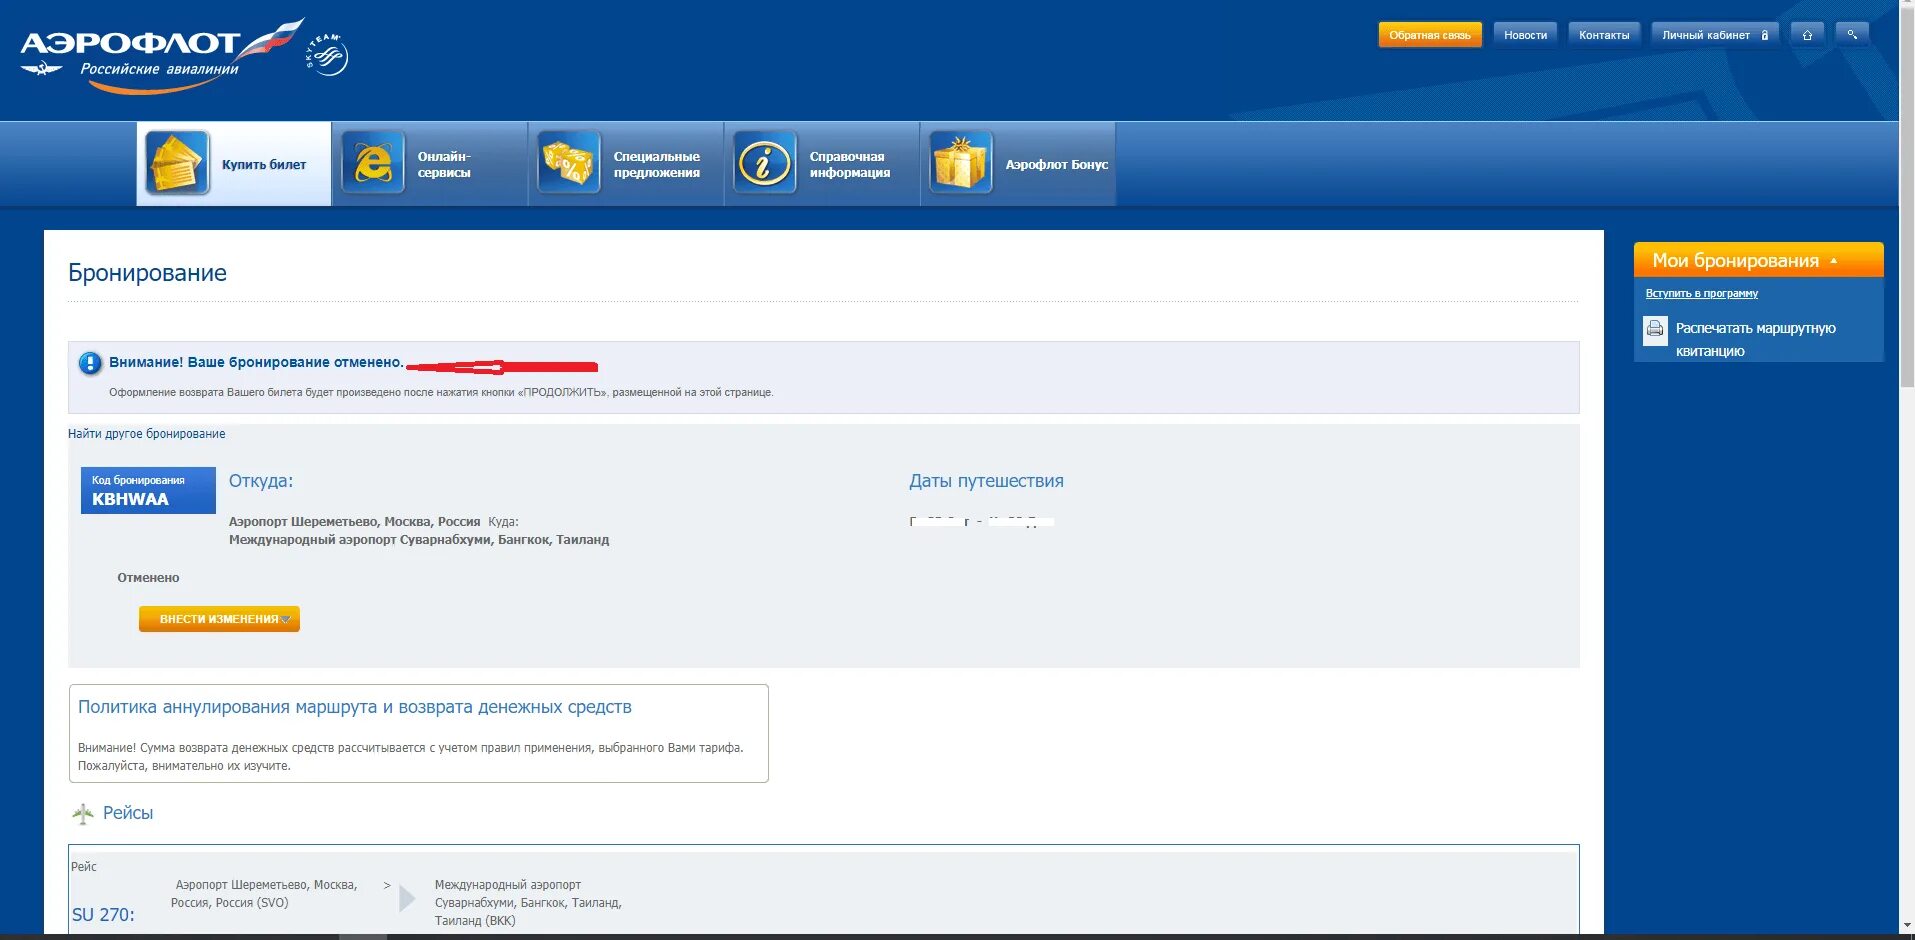Open the Контакты page

1604,35
